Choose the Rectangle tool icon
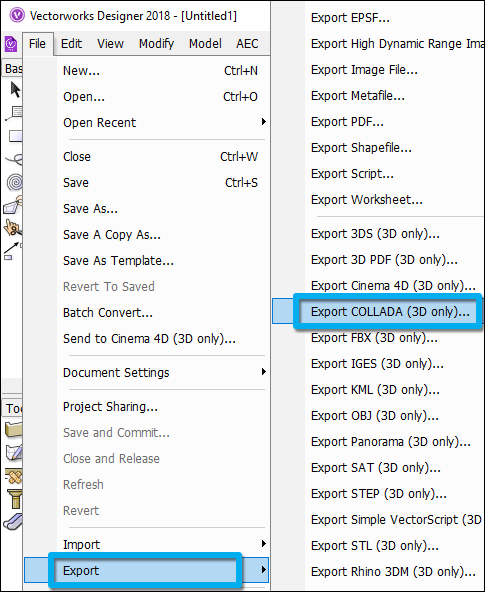Image resolution: width=485 pixels, height=592 pixels. pyautogui.click(x=15, y=136)
